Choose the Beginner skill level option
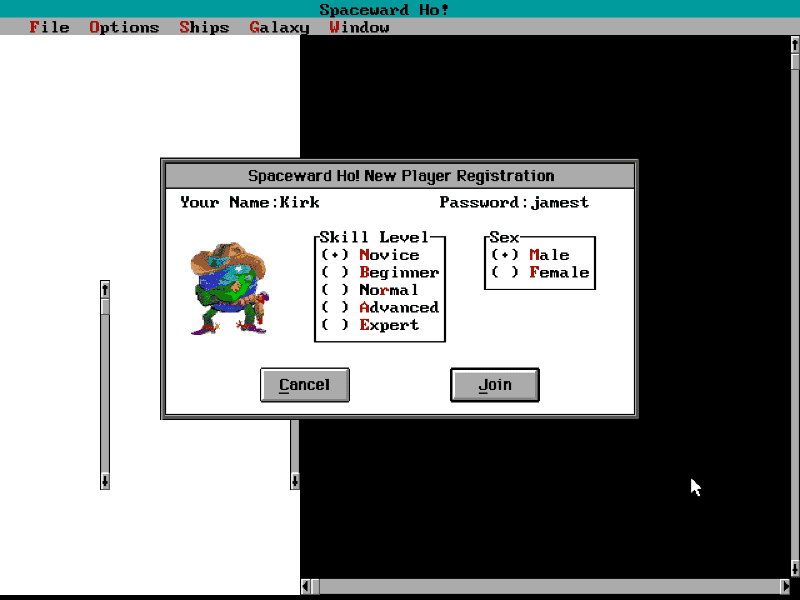 [336, 272]
